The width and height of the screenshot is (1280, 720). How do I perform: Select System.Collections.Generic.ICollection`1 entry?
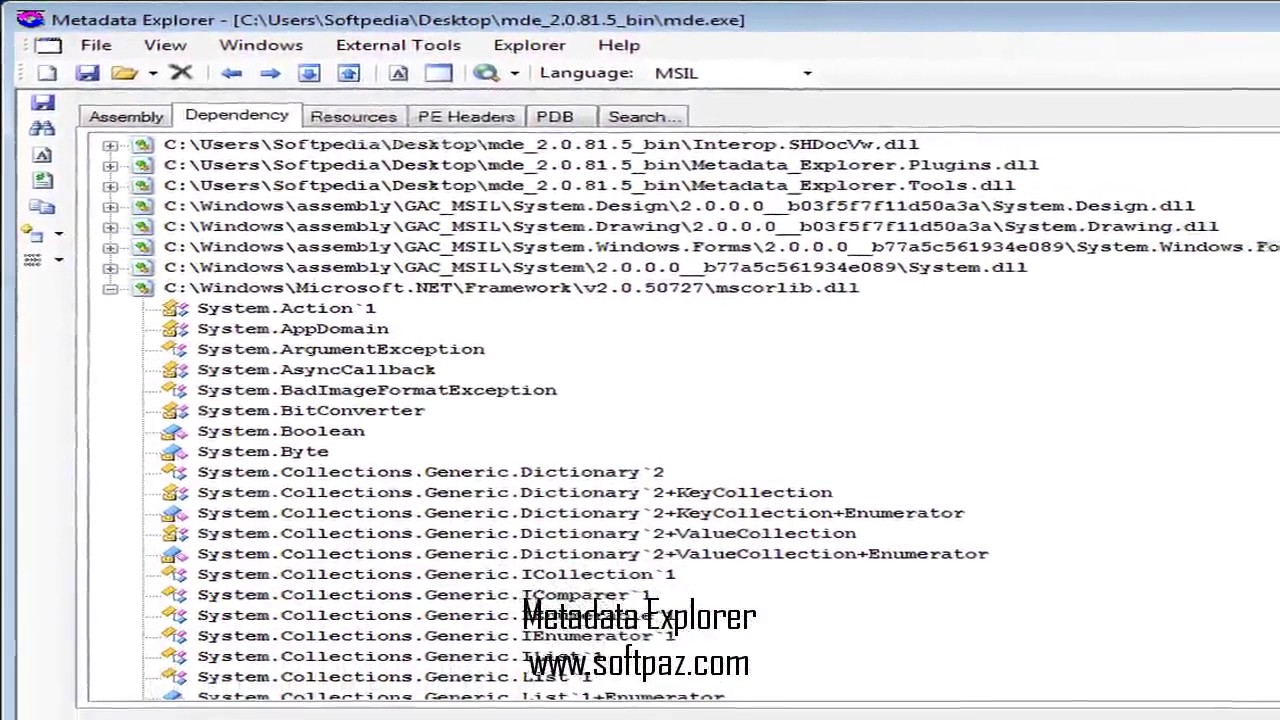[x=436, y=575]
